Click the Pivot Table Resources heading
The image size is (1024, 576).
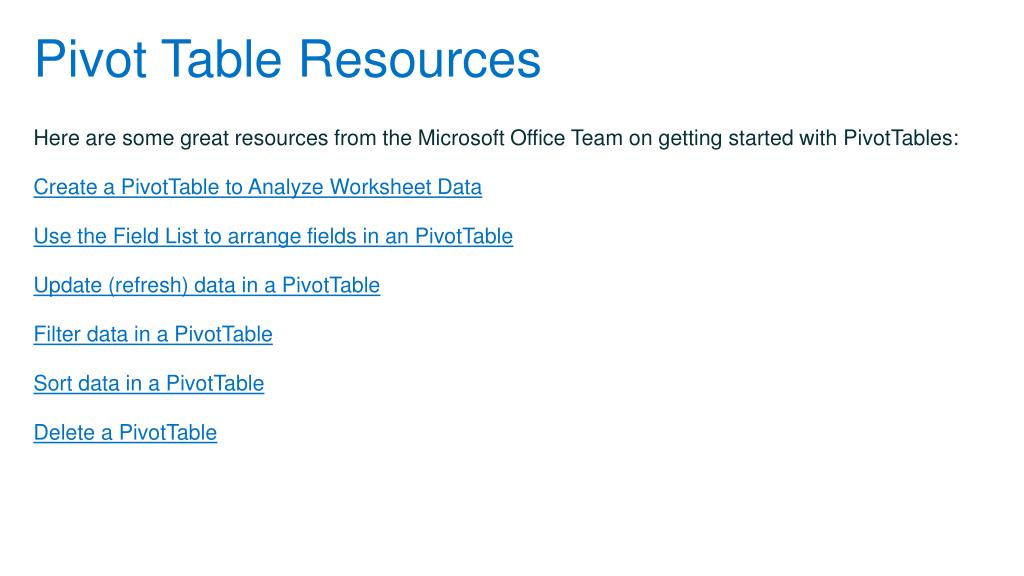pyautogui.click(x=287, y=59)
